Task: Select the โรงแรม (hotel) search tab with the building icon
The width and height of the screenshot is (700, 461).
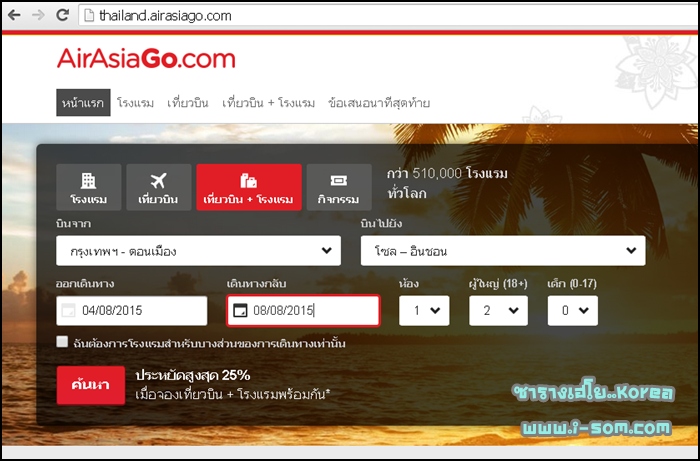Action: [x=88, y=187]
